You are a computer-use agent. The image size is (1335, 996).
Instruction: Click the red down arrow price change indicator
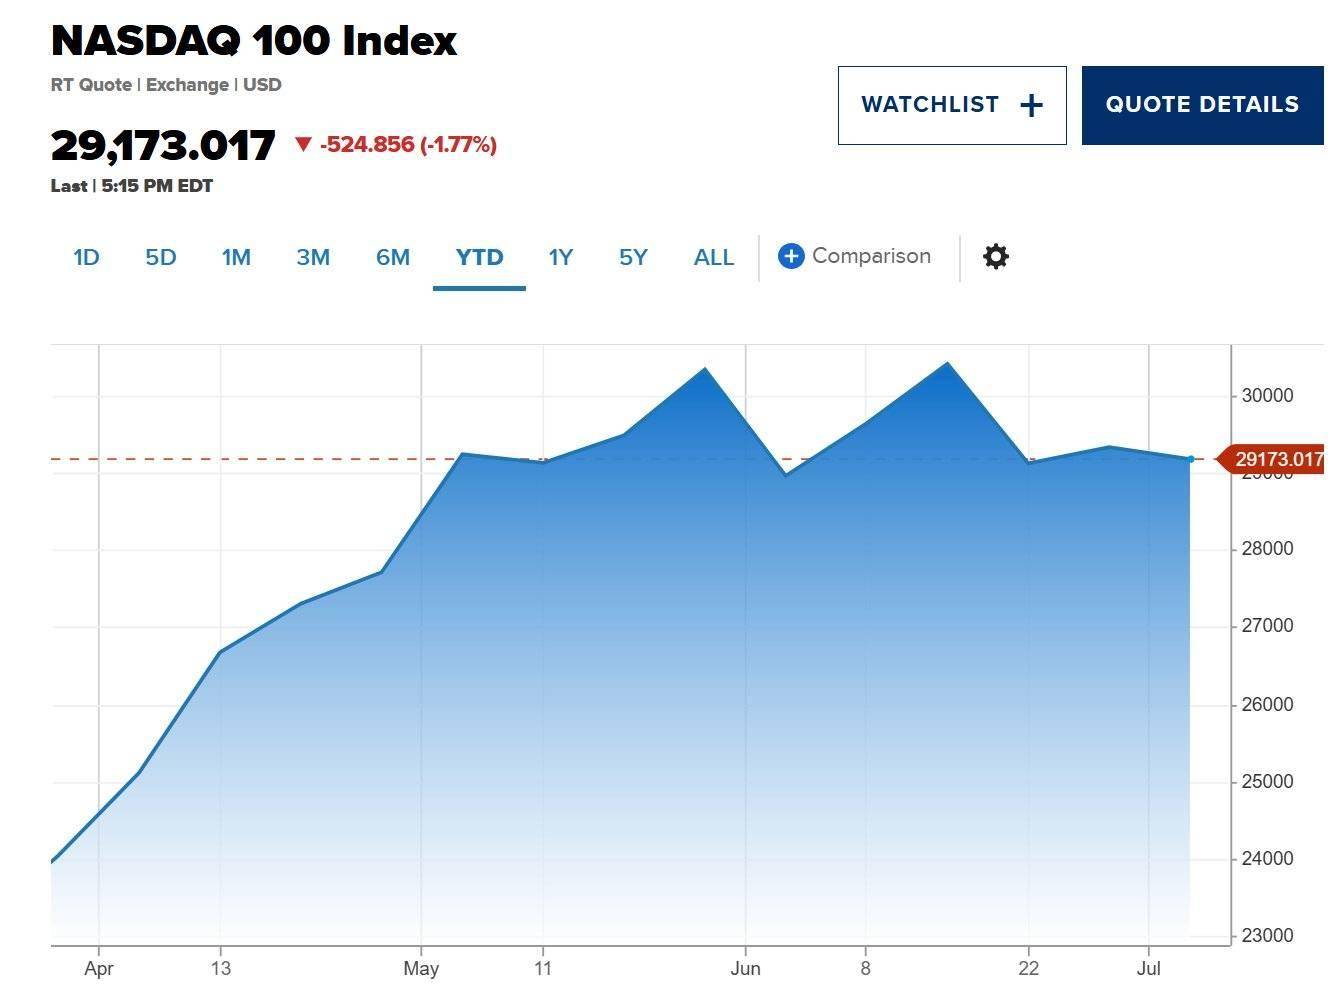click(303, 145)
